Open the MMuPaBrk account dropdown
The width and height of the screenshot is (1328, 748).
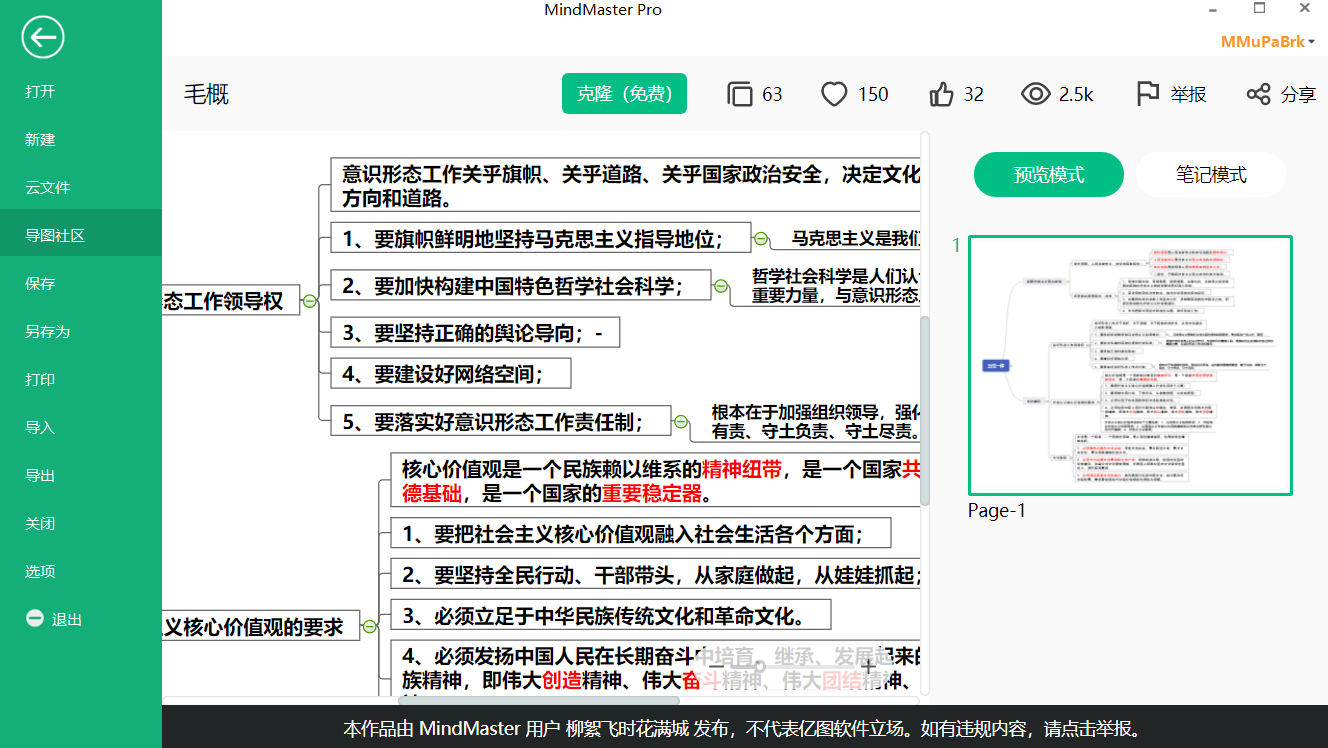coord(1267,42)
